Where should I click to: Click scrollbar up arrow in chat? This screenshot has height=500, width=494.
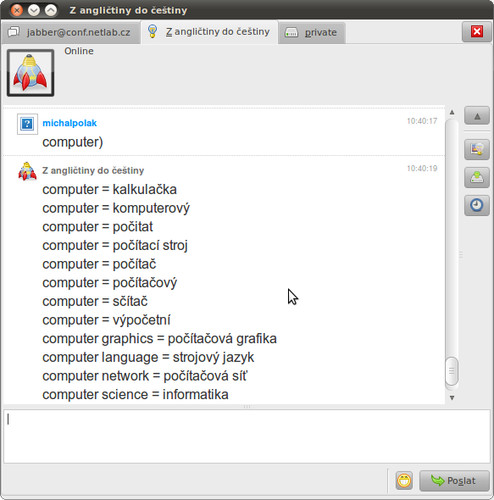click(x=452, y=112)
